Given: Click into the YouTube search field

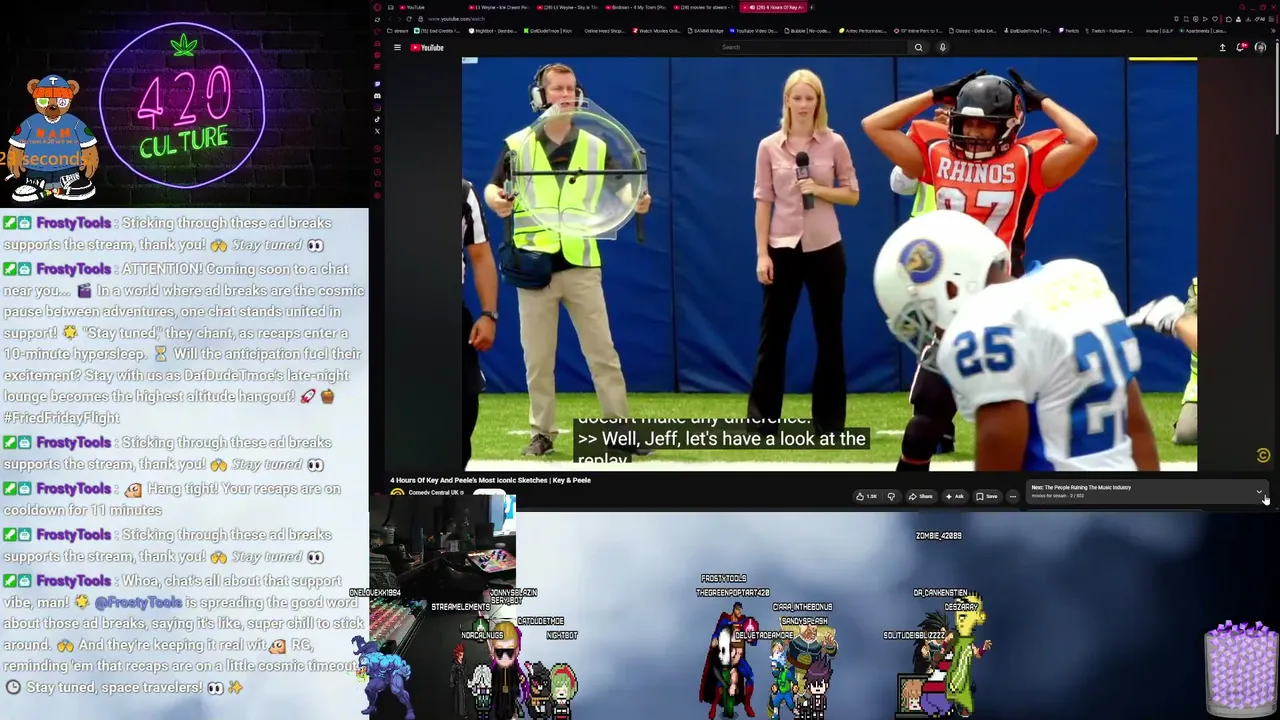Looking at the screenshot, I should point(814,47).
